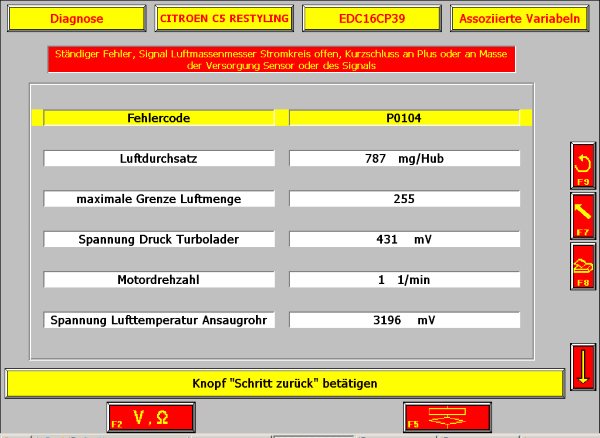Select the P0104 fault code cell
This screenshot has height=438, width=600.
tap(404, 118)
